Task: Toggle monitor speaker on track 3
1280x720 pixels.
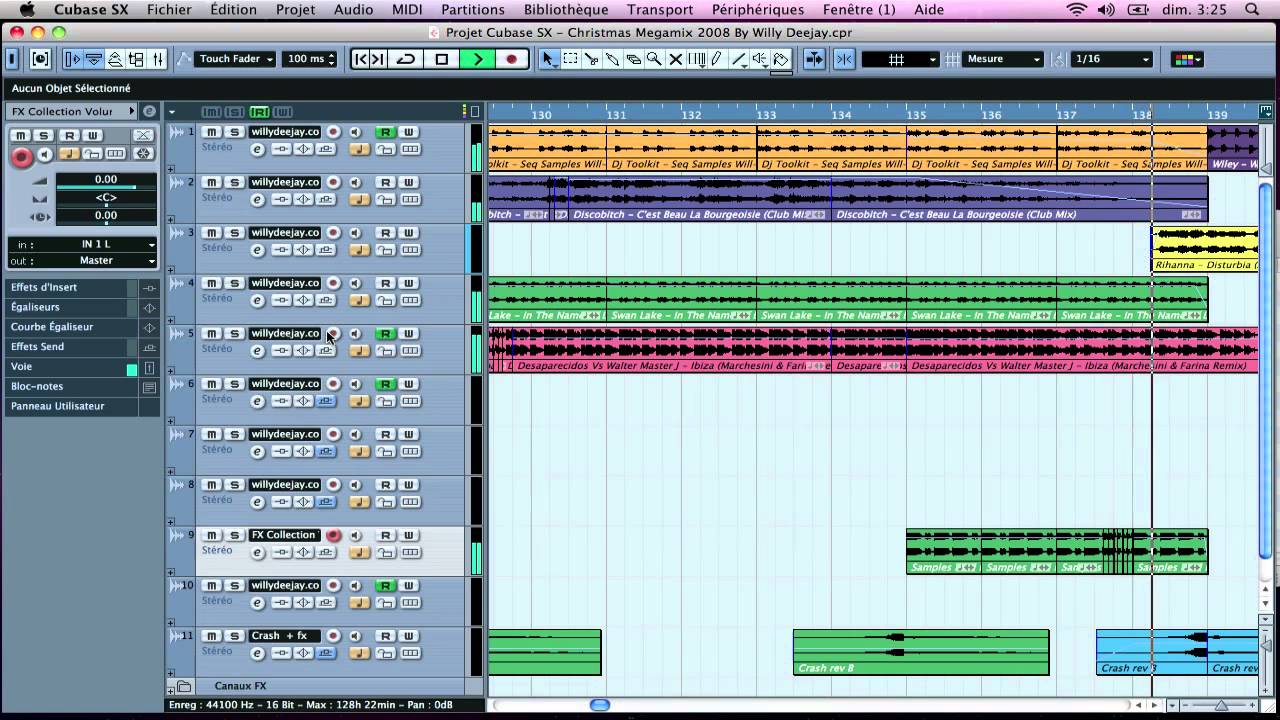Action: (x=355, y=233)
